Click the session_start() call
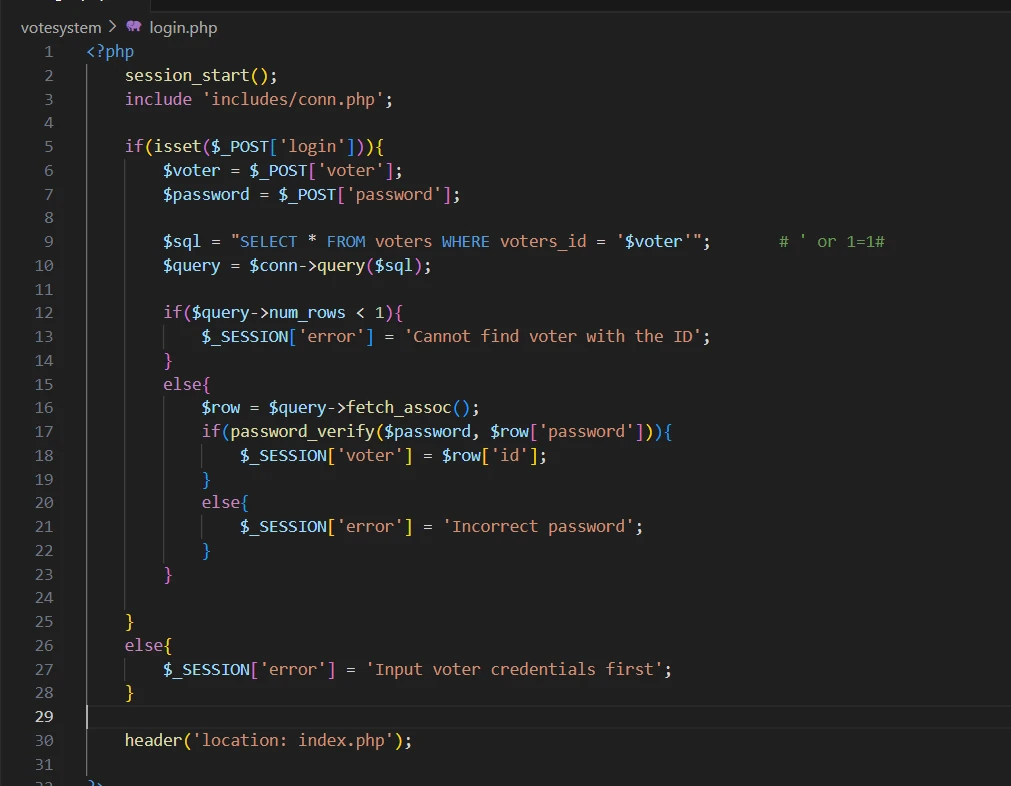This screenshot has height=786, width=1011. 196,75
